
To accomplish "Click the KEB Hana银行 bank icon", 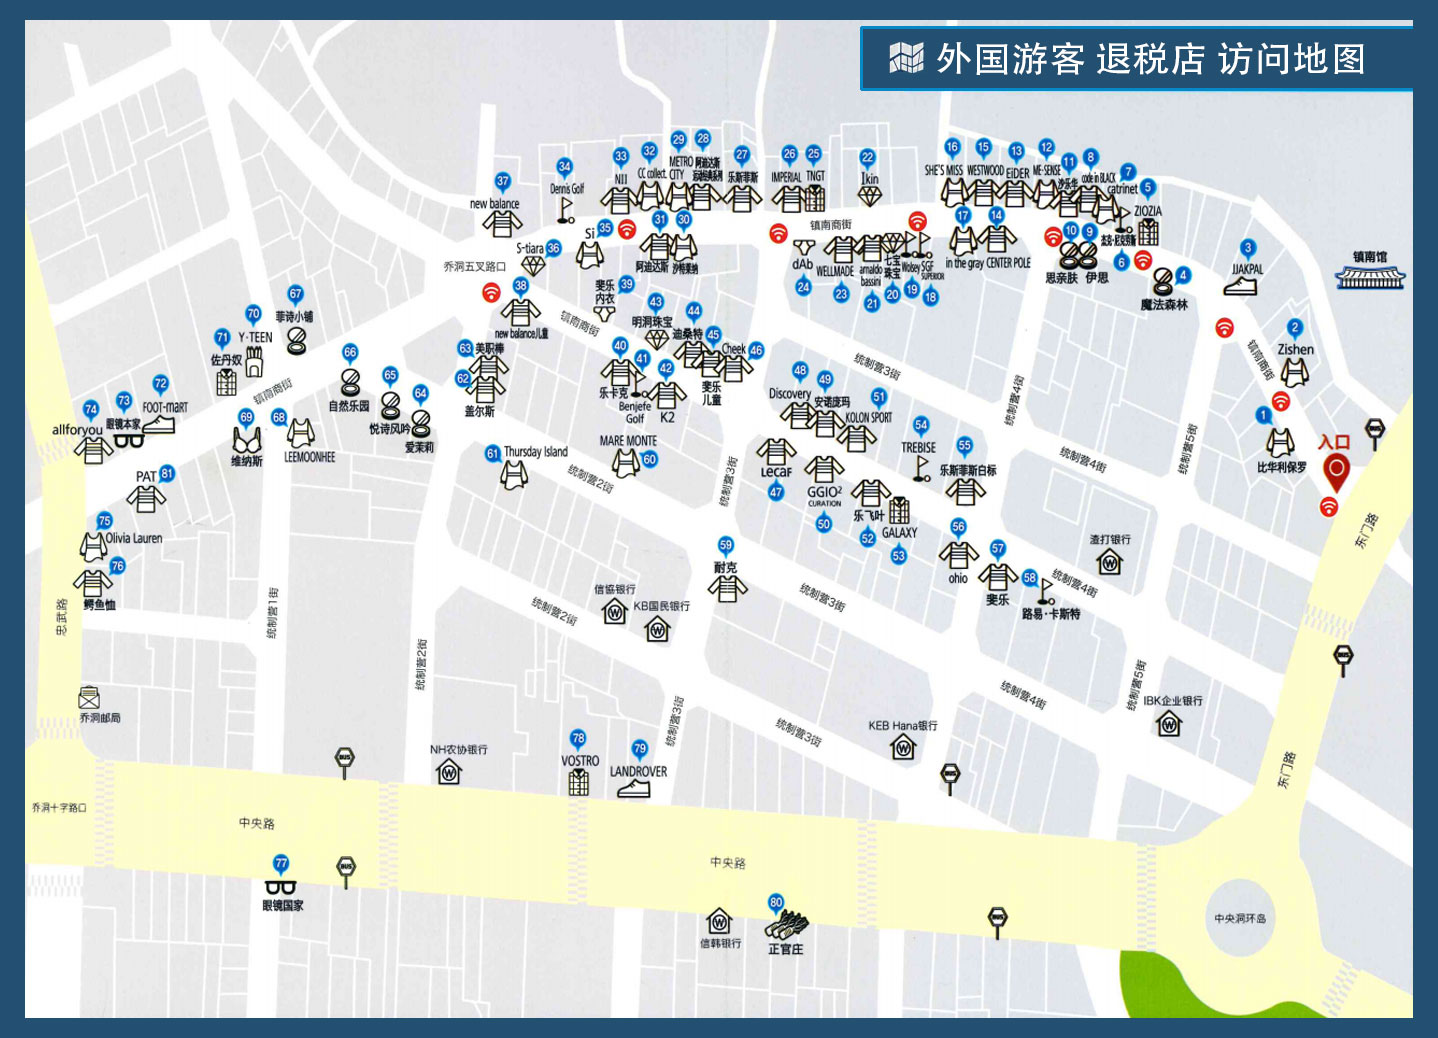I will point(903,747).
